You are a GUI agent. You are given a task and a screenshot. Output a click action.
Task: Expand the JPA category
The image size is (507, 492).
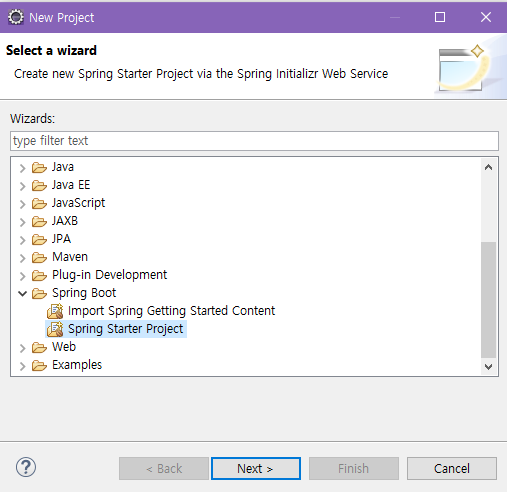(x=22, y=240)
